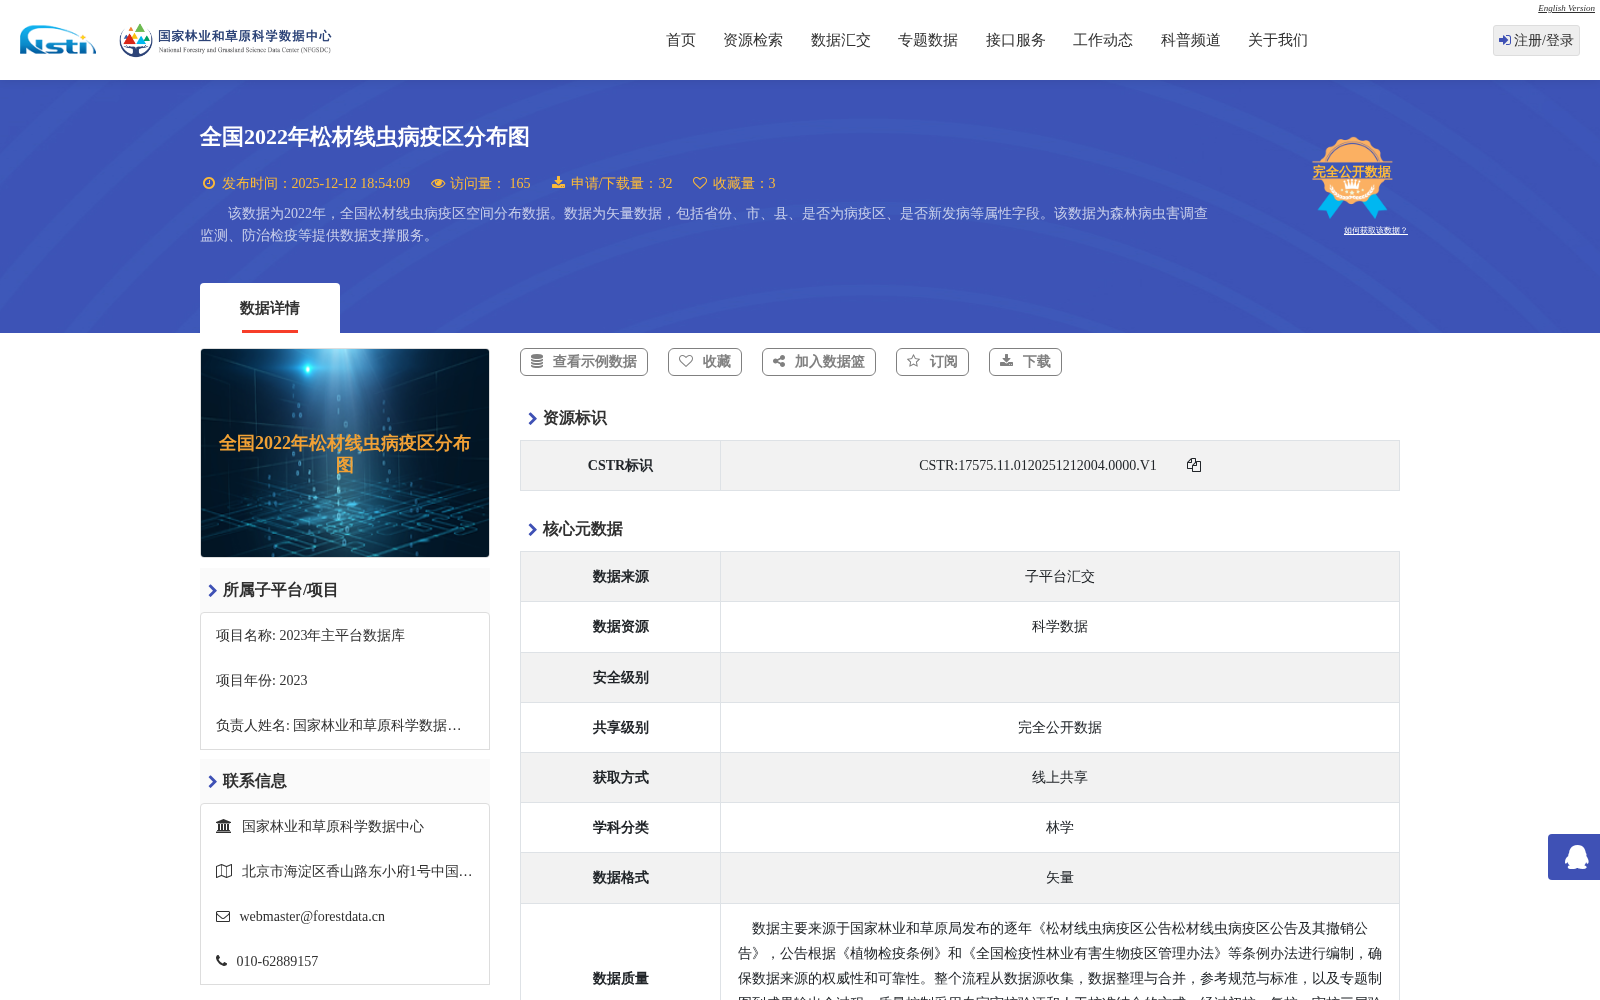Open the 接口服务 menu item
The image size is (1600, 1000).
pos(1016,40)
